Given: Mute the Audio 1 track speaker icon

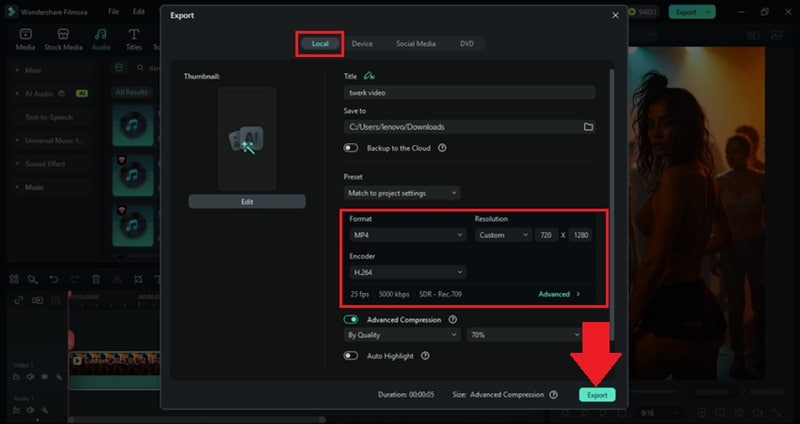Looking at the screenshot, I should [x=30, y=410].
